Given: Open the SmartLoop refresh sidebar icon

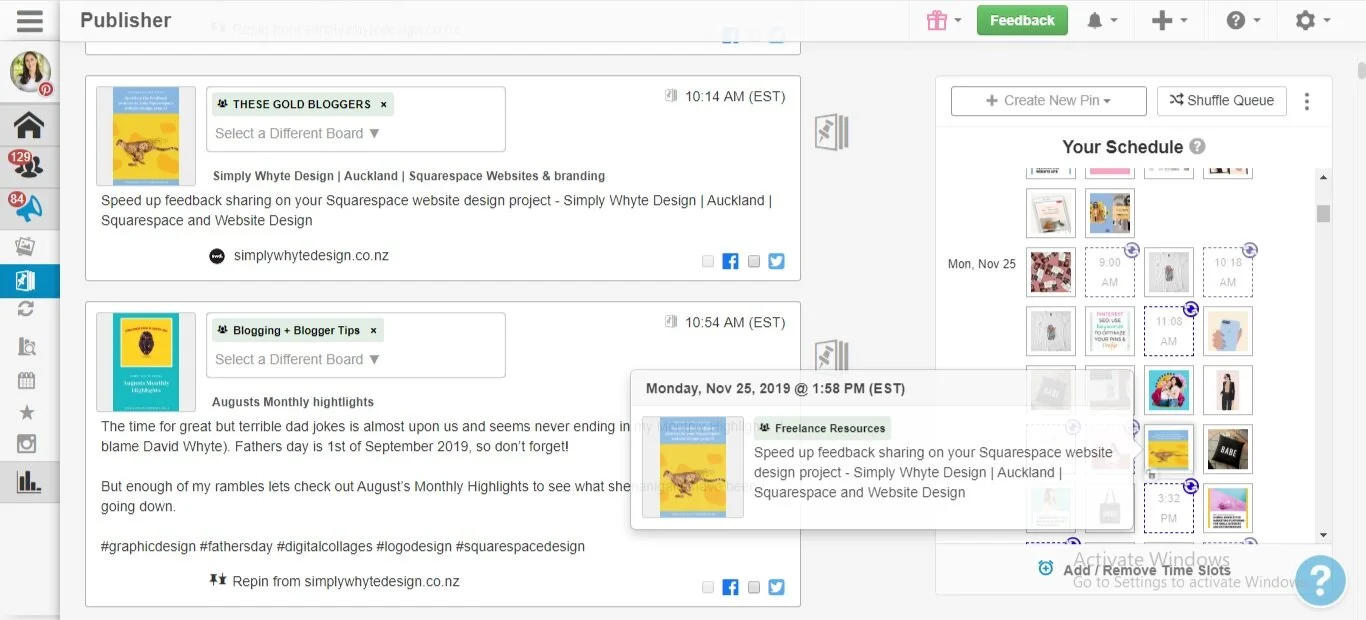Looking at the screenshot, I should [x=27, y=310].
